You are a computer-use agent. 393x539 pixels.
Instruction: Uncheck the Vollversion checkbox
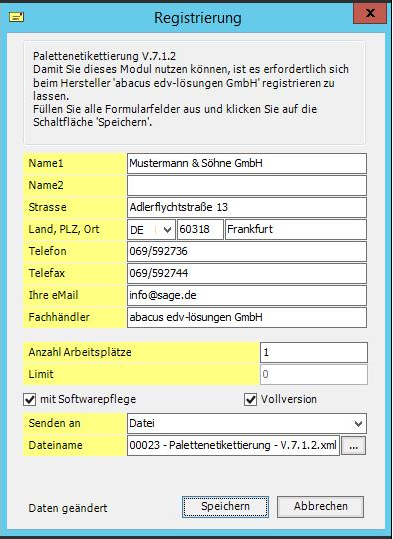(x=250, y=400)
